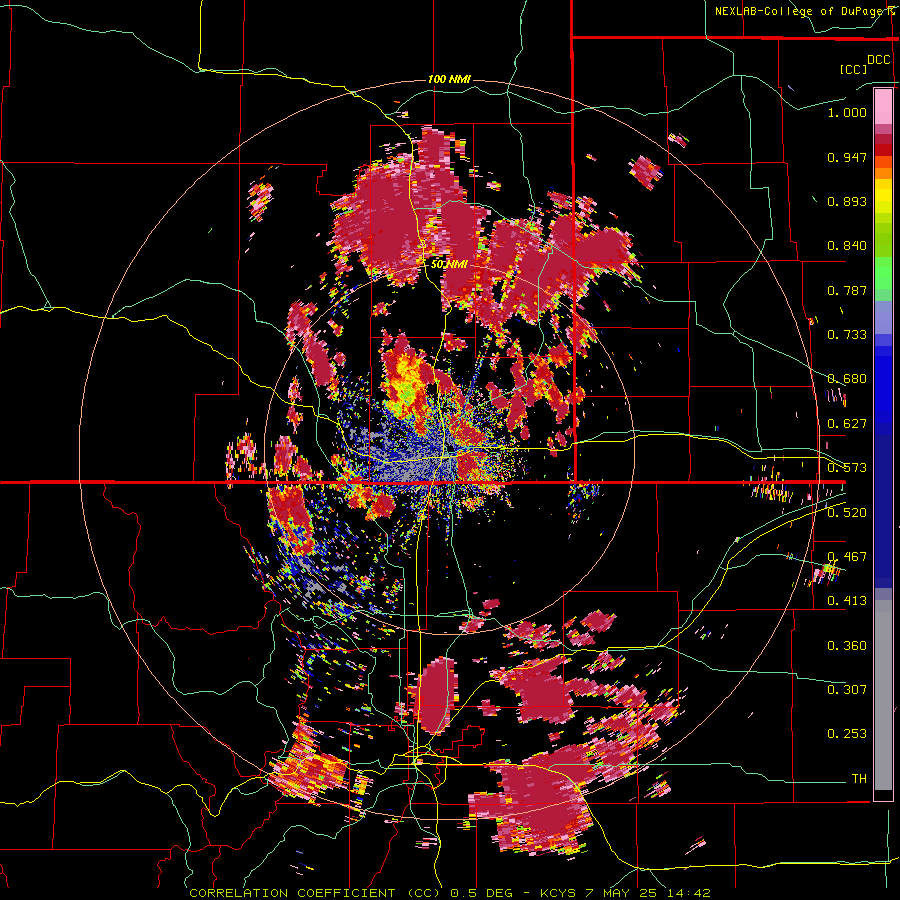Click the 0.520 scale value
The image size is (900, 900).
pos(847,513)
